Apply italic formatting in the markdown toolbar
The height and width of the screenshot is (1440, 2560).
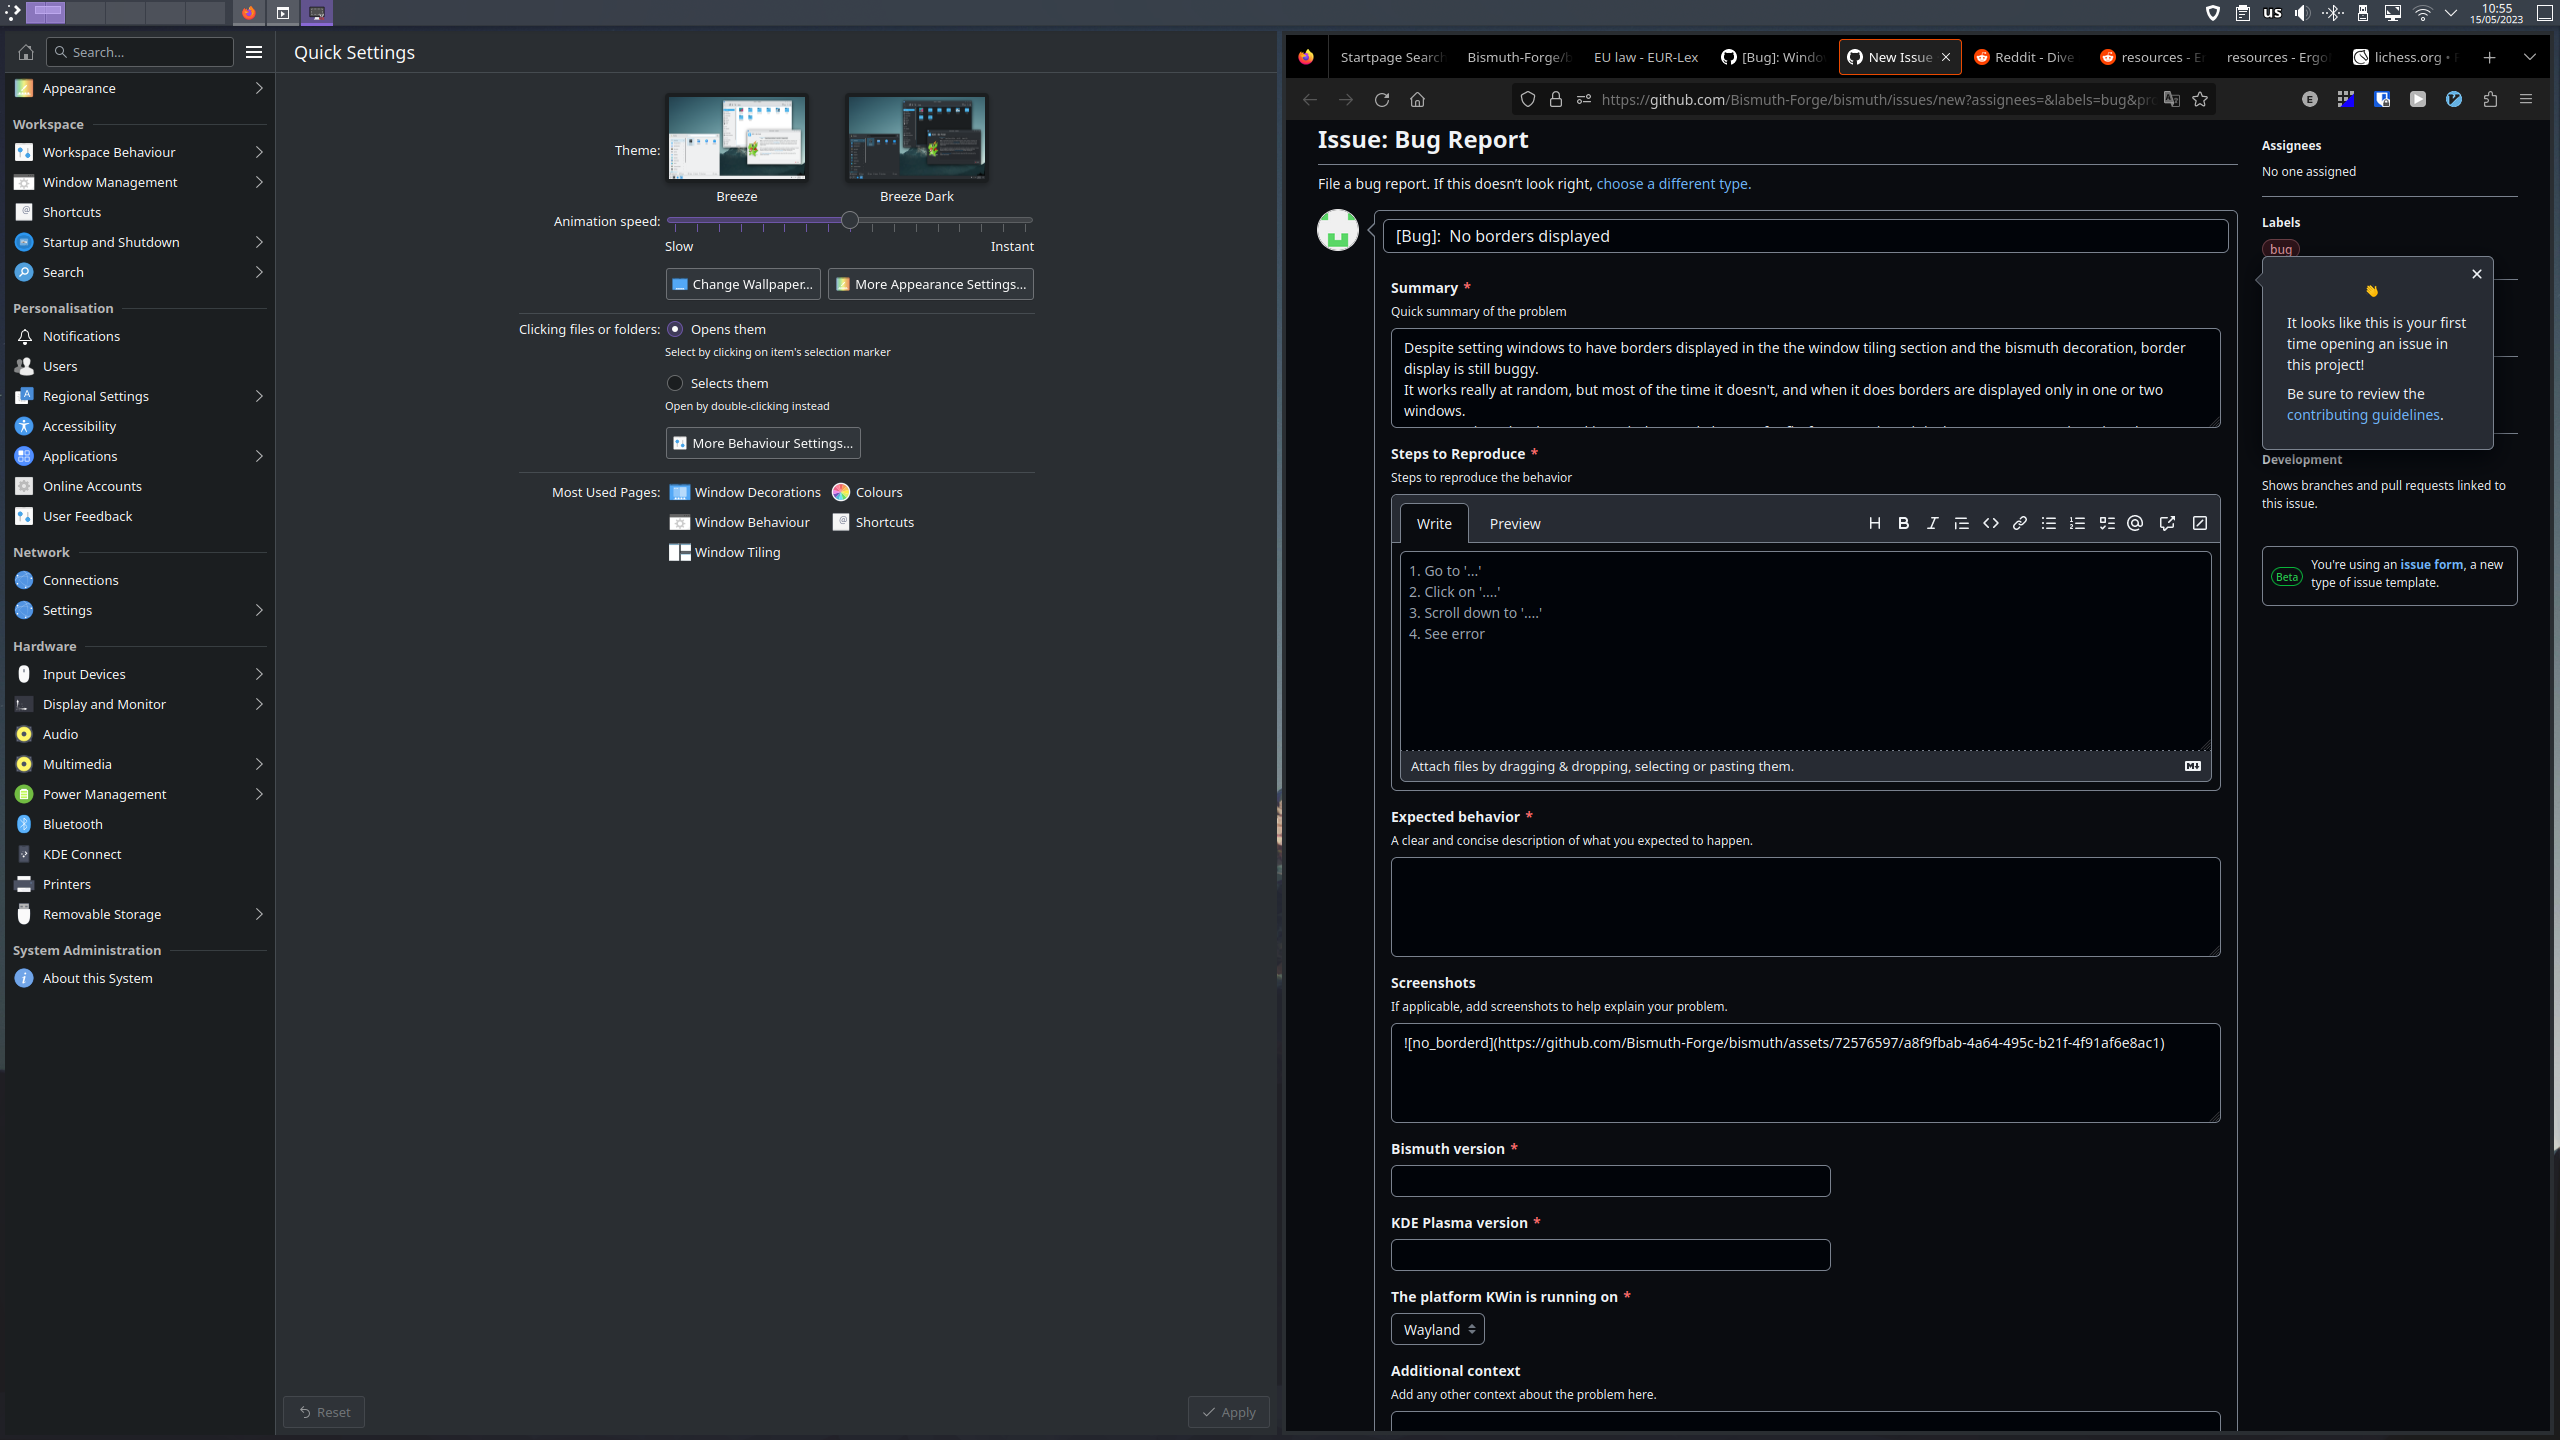coord(1932,522)
